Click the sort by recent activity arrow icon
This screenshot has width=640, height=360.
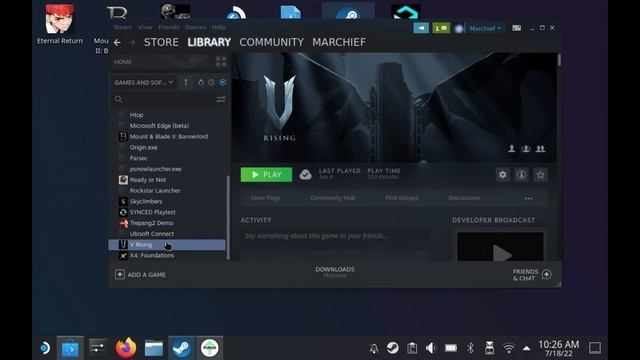tap(186, 82)
